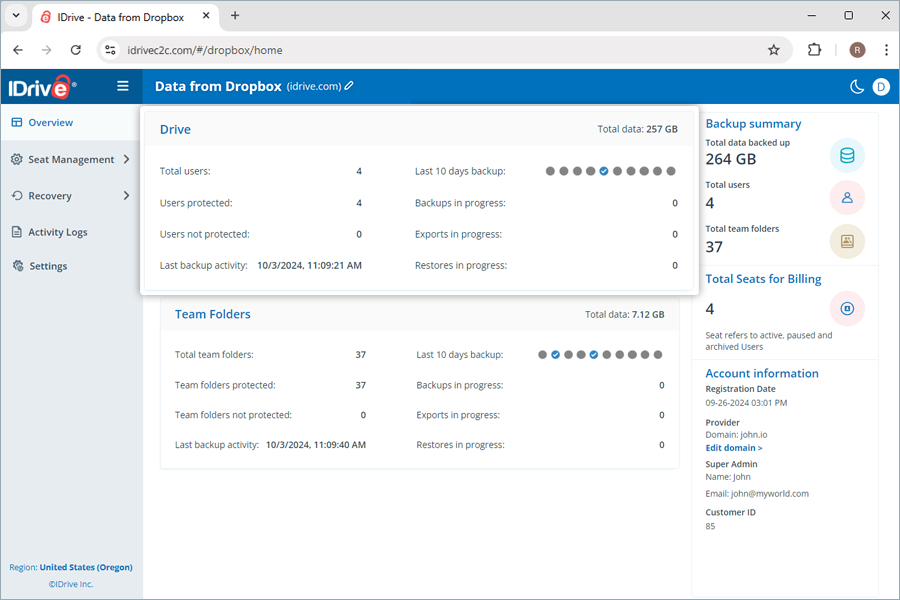The height and width of the screenshot is (600, 900).
Task: Click last Drive last-10-days backup dot
Action: pos(671,171)
